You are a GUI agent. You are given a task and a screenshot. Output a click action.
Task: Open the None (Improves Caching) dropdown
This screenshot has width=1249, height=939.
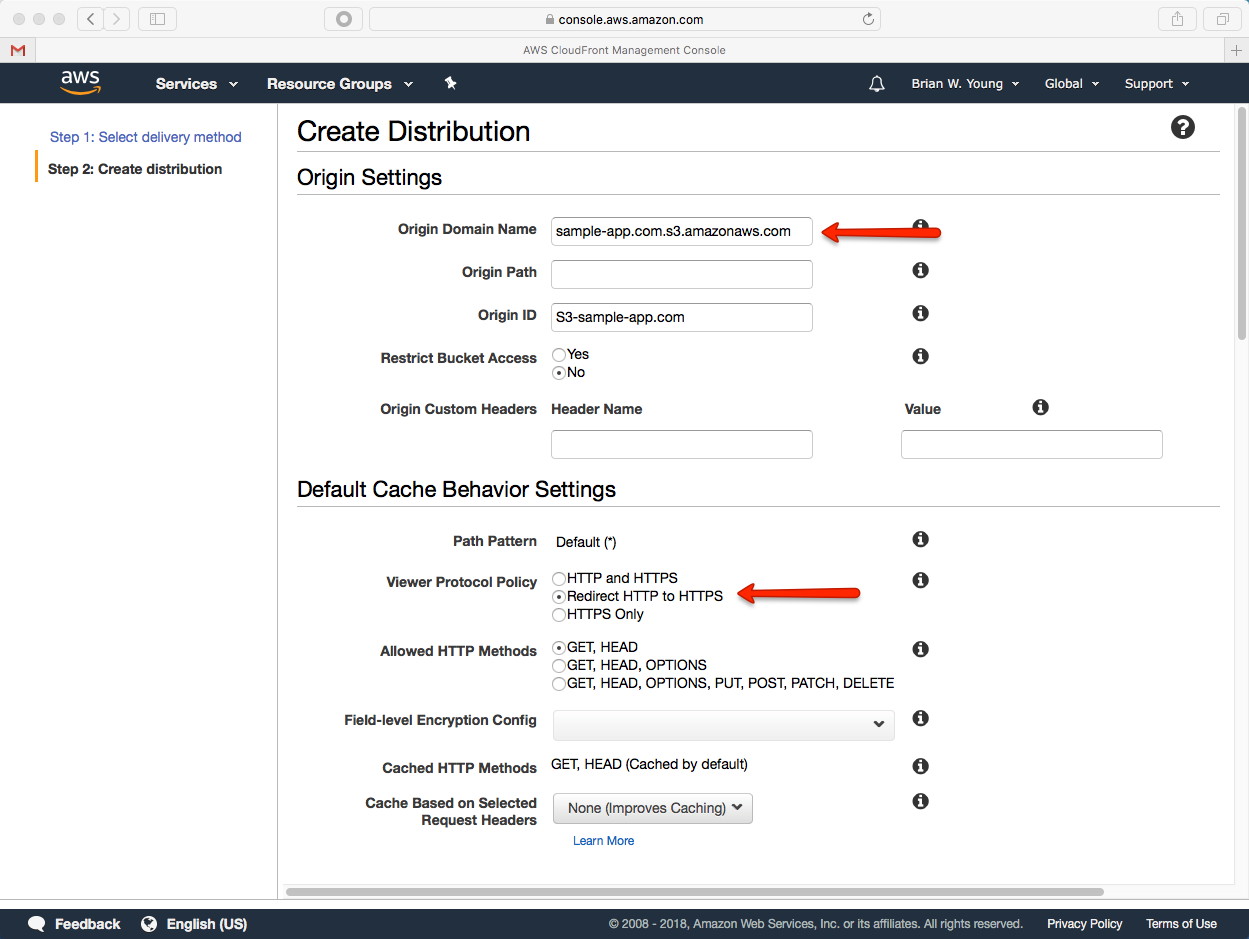[652, 809]
